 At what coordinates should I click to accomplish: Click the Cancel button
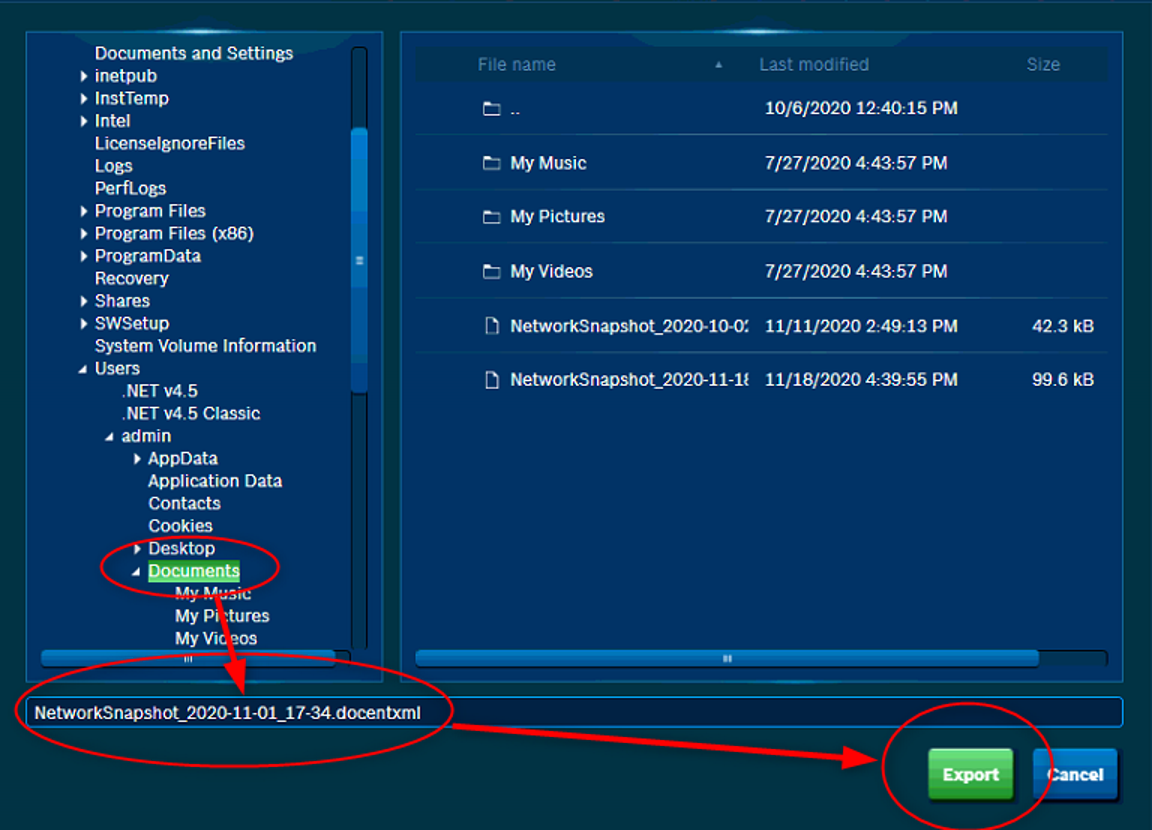pyautogui.click(x=1075, y=774)
